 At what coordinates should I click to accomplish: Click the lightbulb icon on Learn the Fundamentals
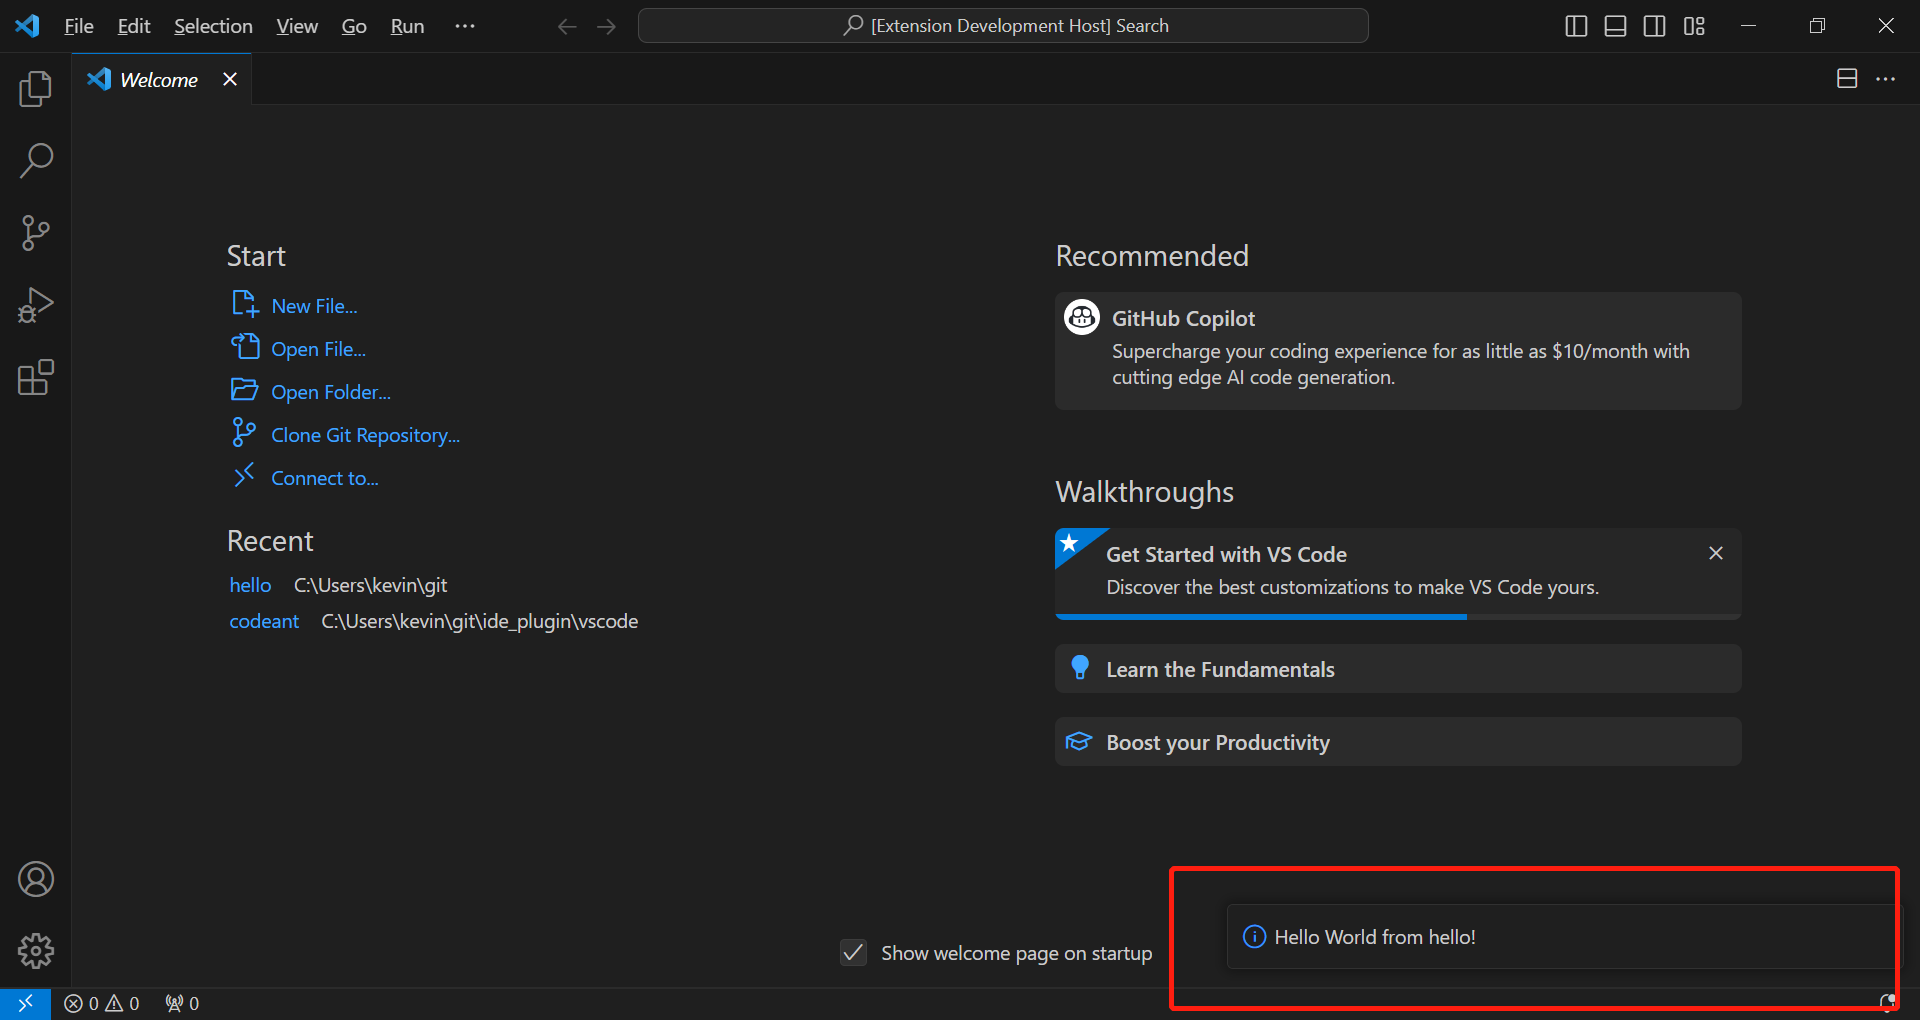tap(1079, 667)
